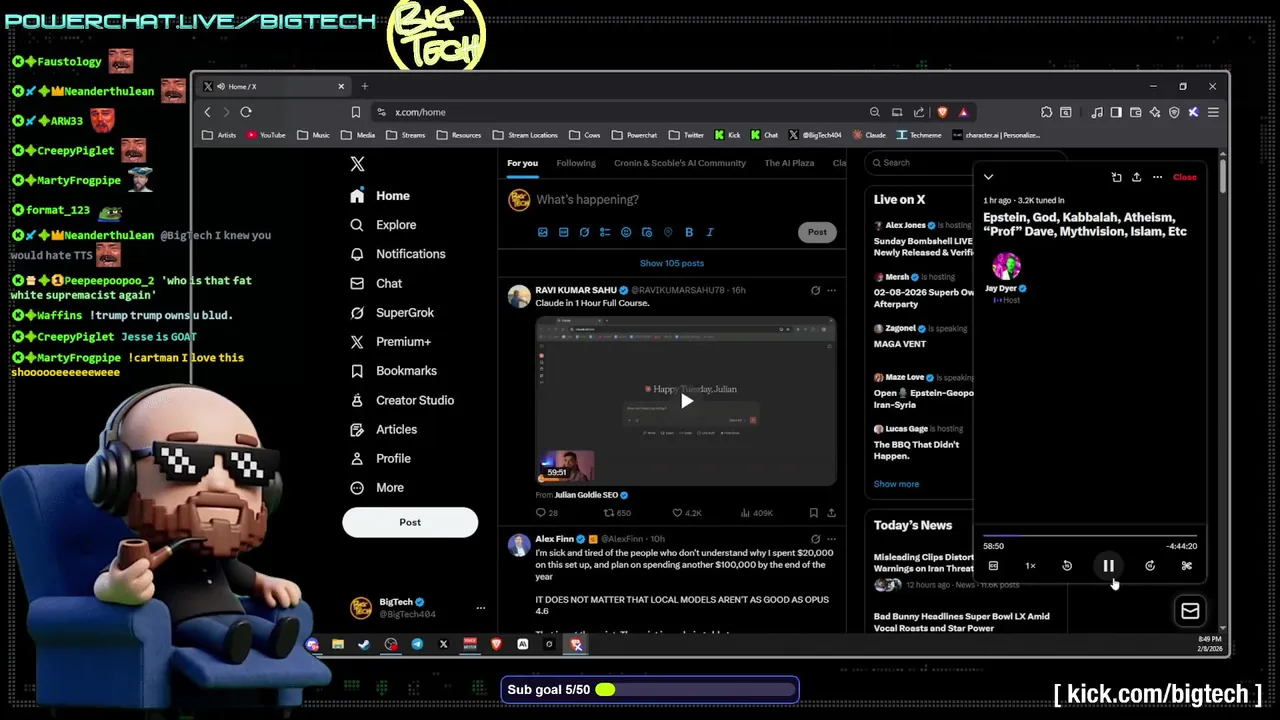The image size is (1280, 720).
Task: Open more options on Ravi Kumar post
Action: 831,290
